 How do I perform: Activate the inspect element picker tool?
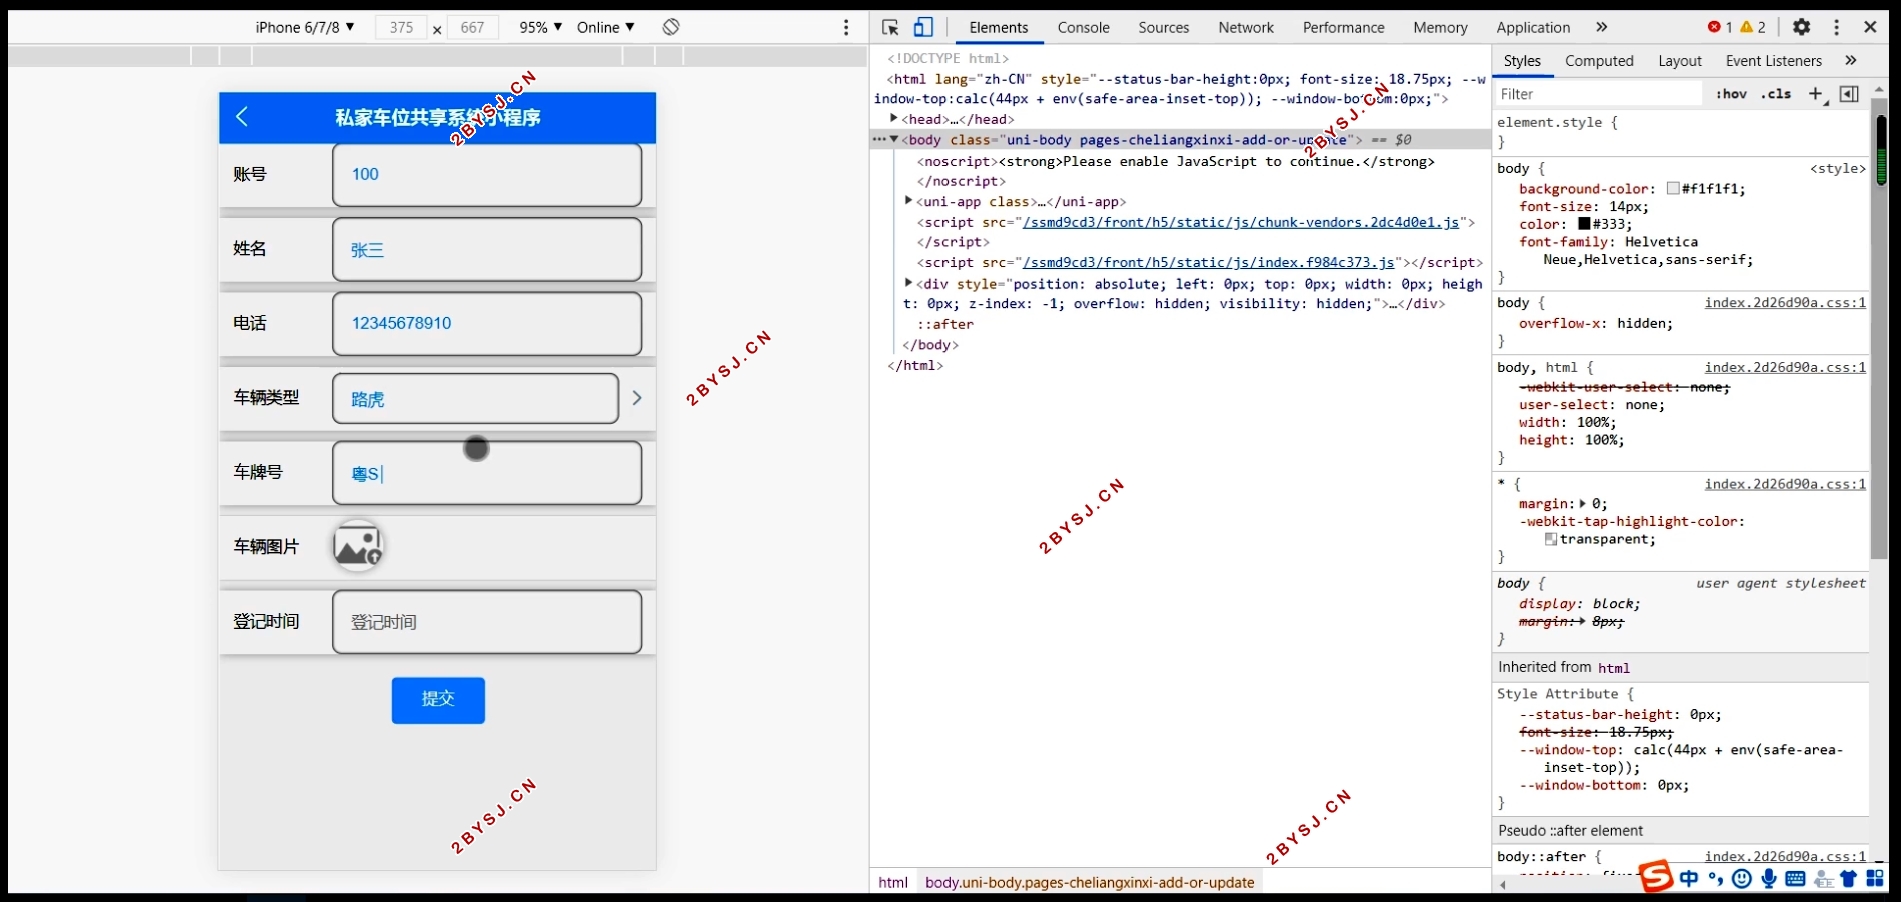pyautogui.click(x=890, y=27)
